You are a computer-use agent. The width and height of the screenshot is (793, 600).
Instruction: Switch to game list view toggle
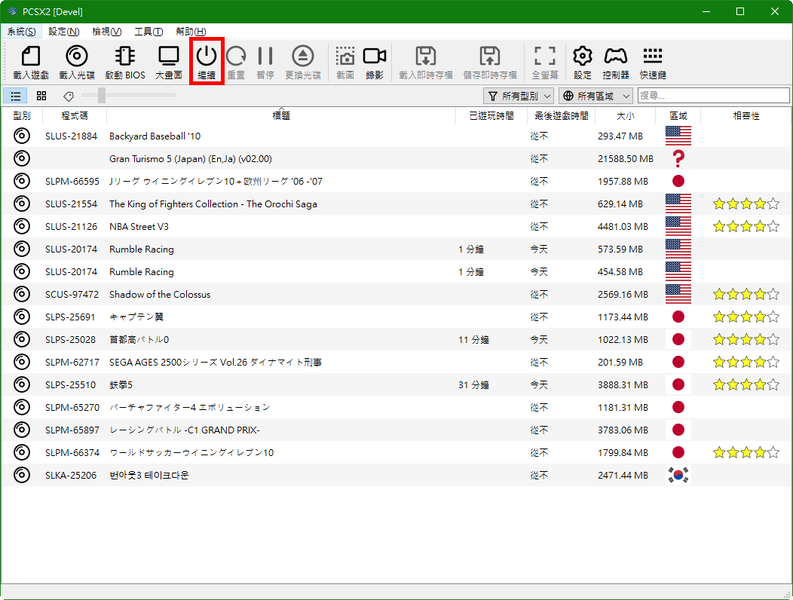pyautogui.click(x=16, y=96)
